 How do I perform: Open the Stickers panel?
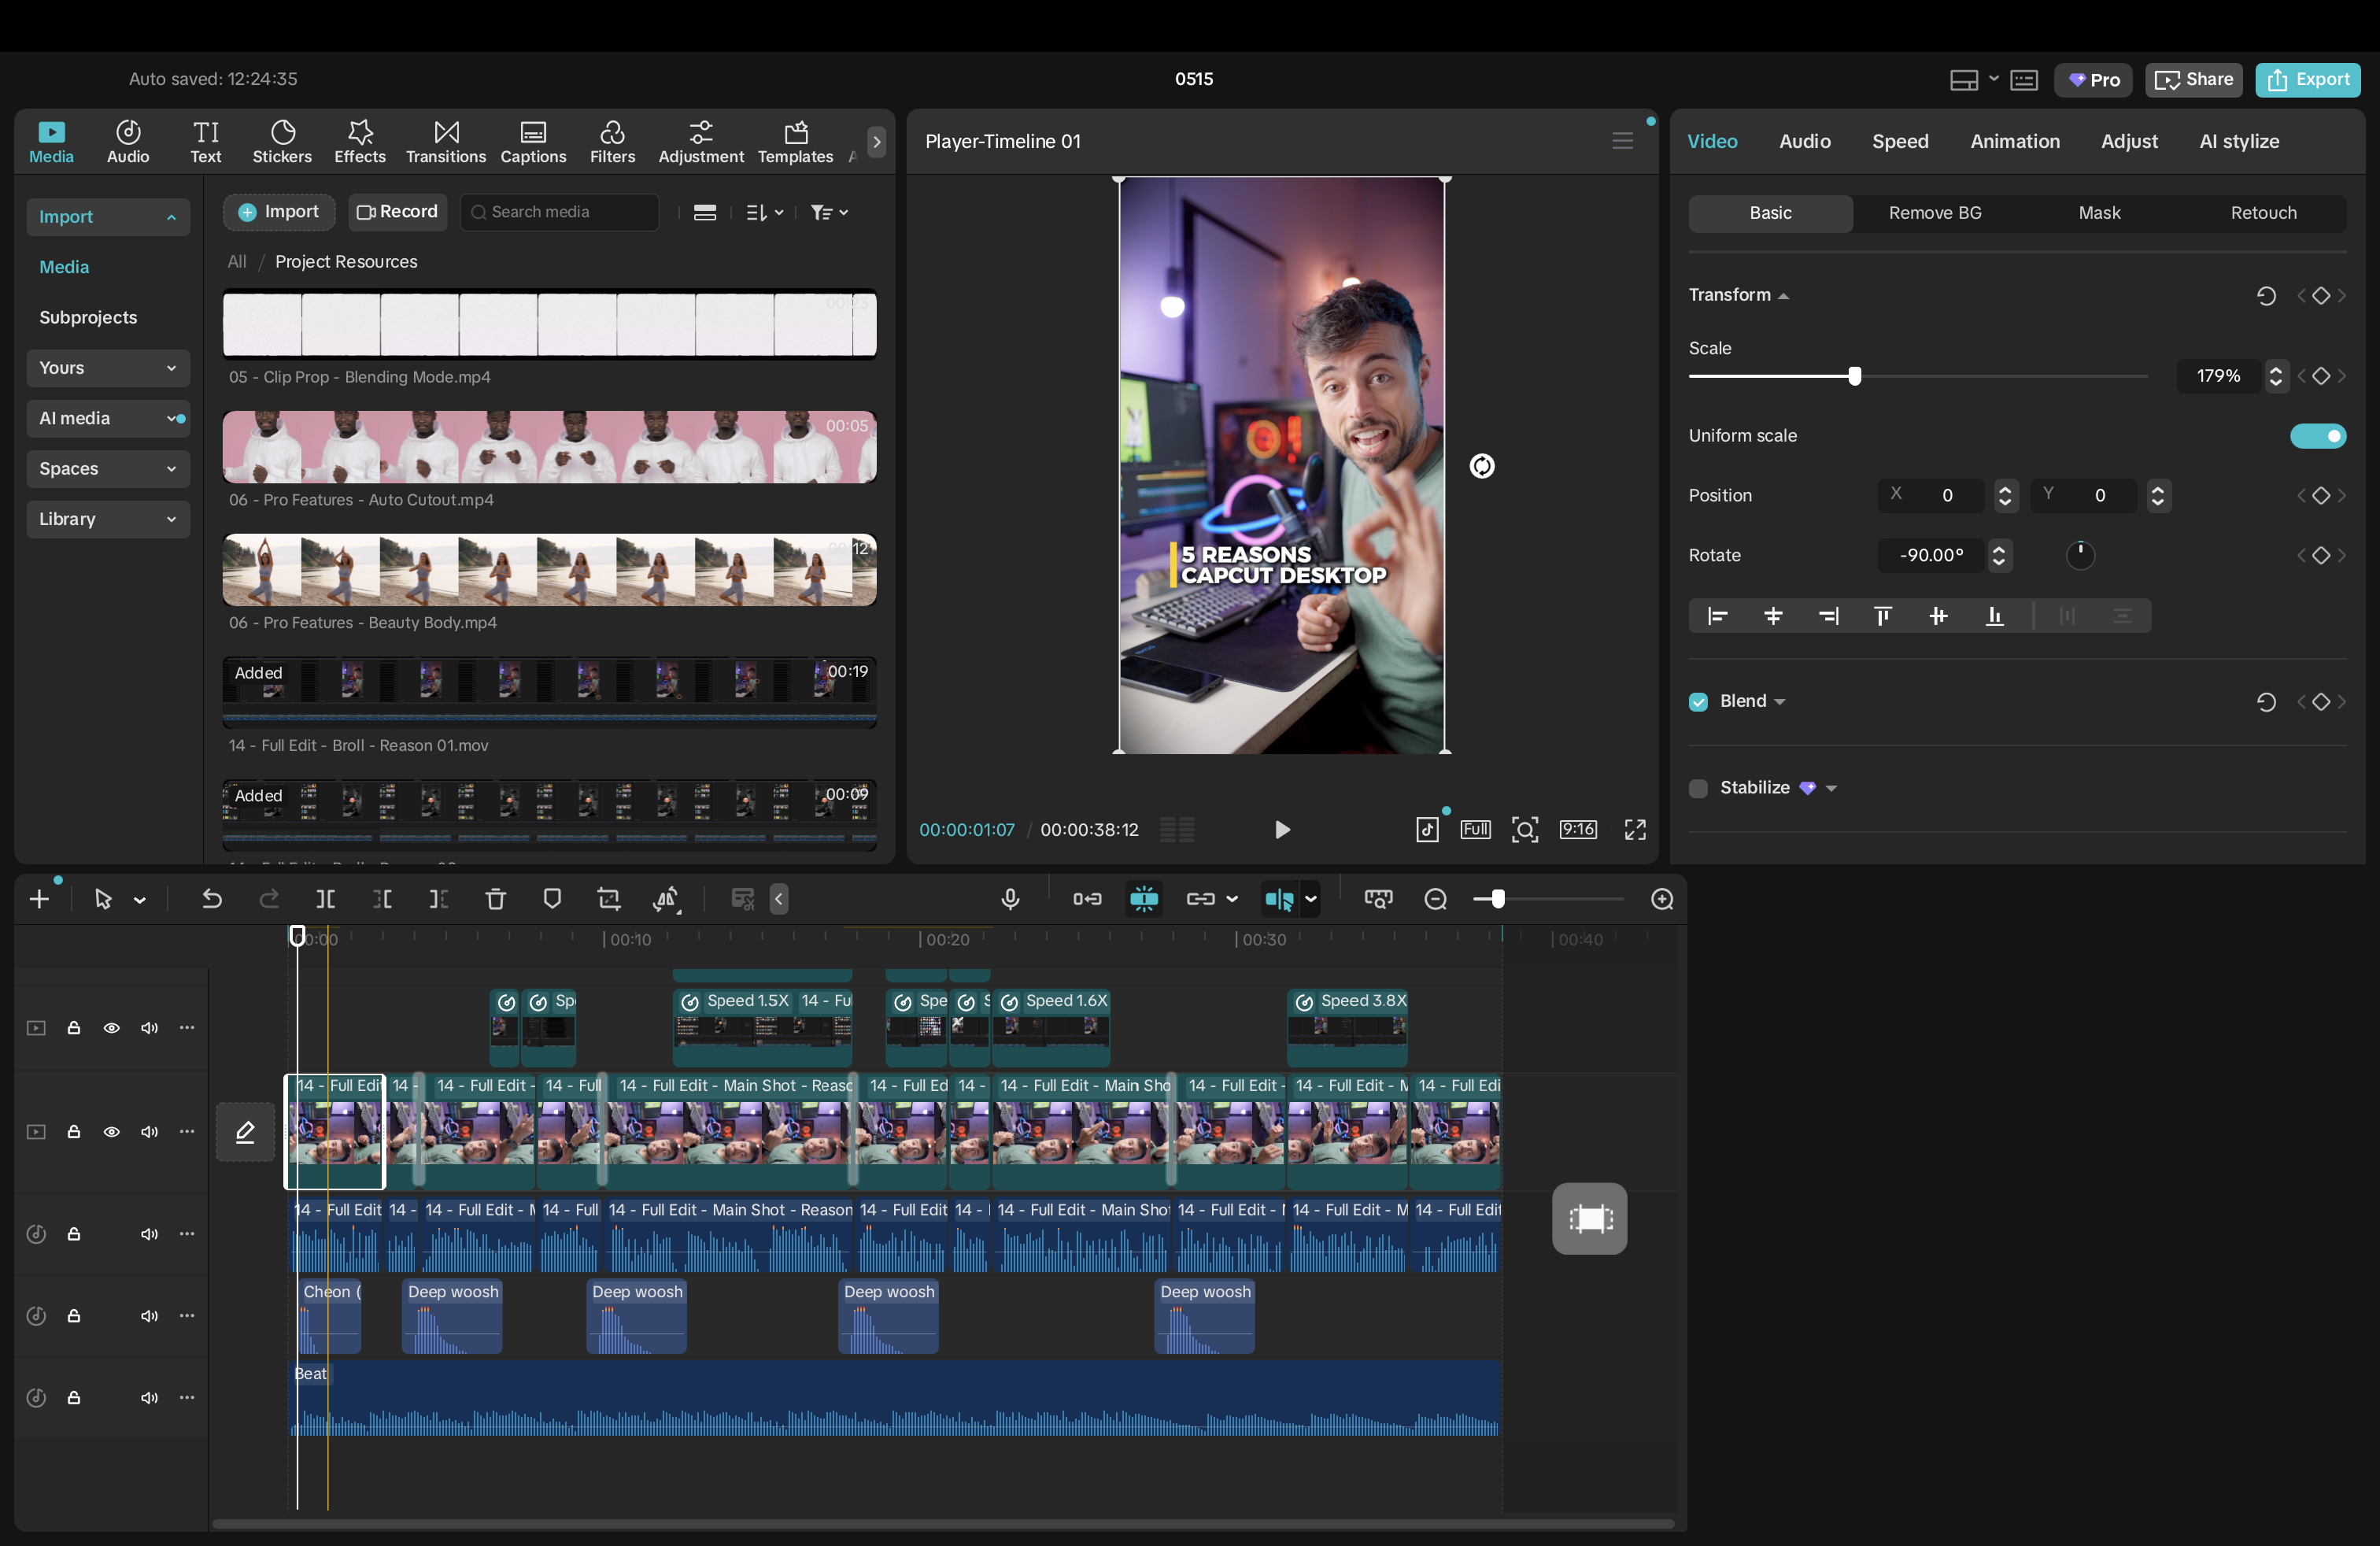point(282,141)
